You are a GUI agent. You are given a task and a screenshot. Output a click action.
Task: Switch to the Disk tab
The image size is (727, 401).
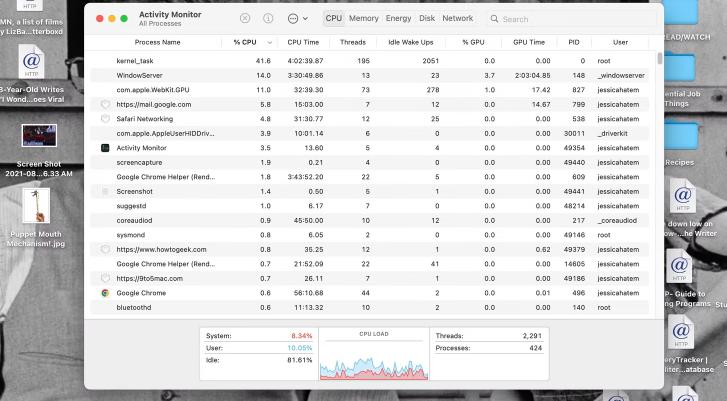(x=427, y=18)
